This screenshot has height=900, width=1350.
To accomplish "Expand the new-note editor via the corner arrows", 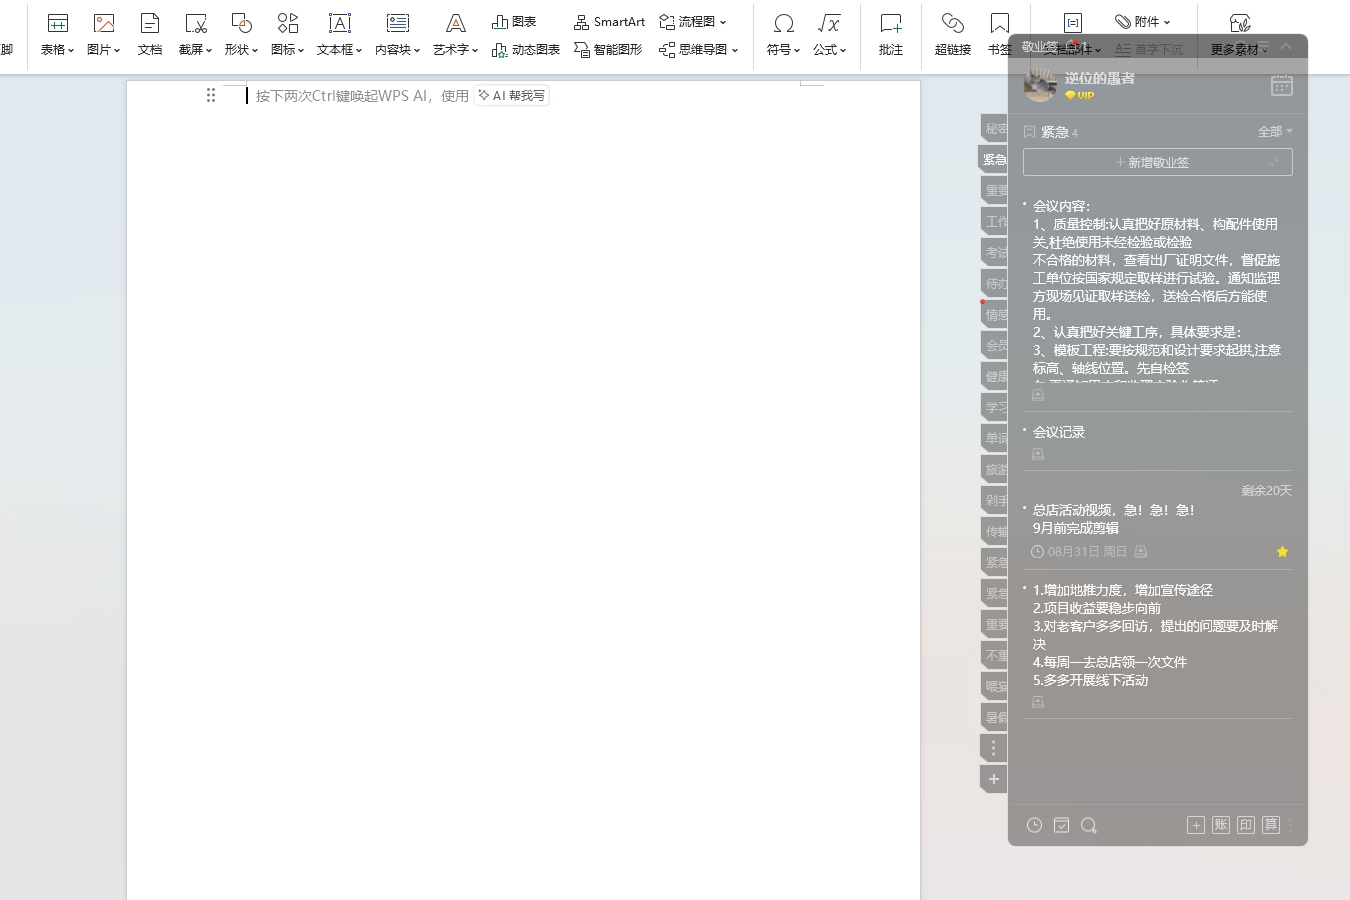I will tap(1274, 162).
